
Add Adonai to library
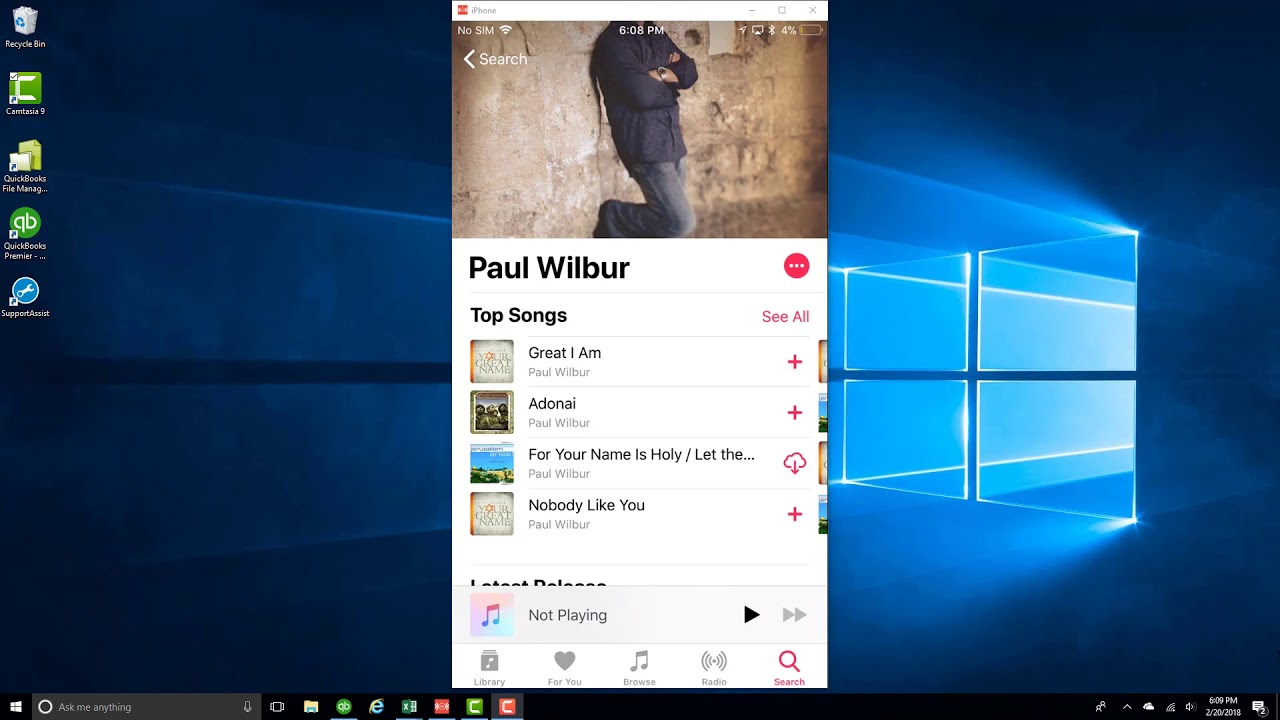(795, 413)
